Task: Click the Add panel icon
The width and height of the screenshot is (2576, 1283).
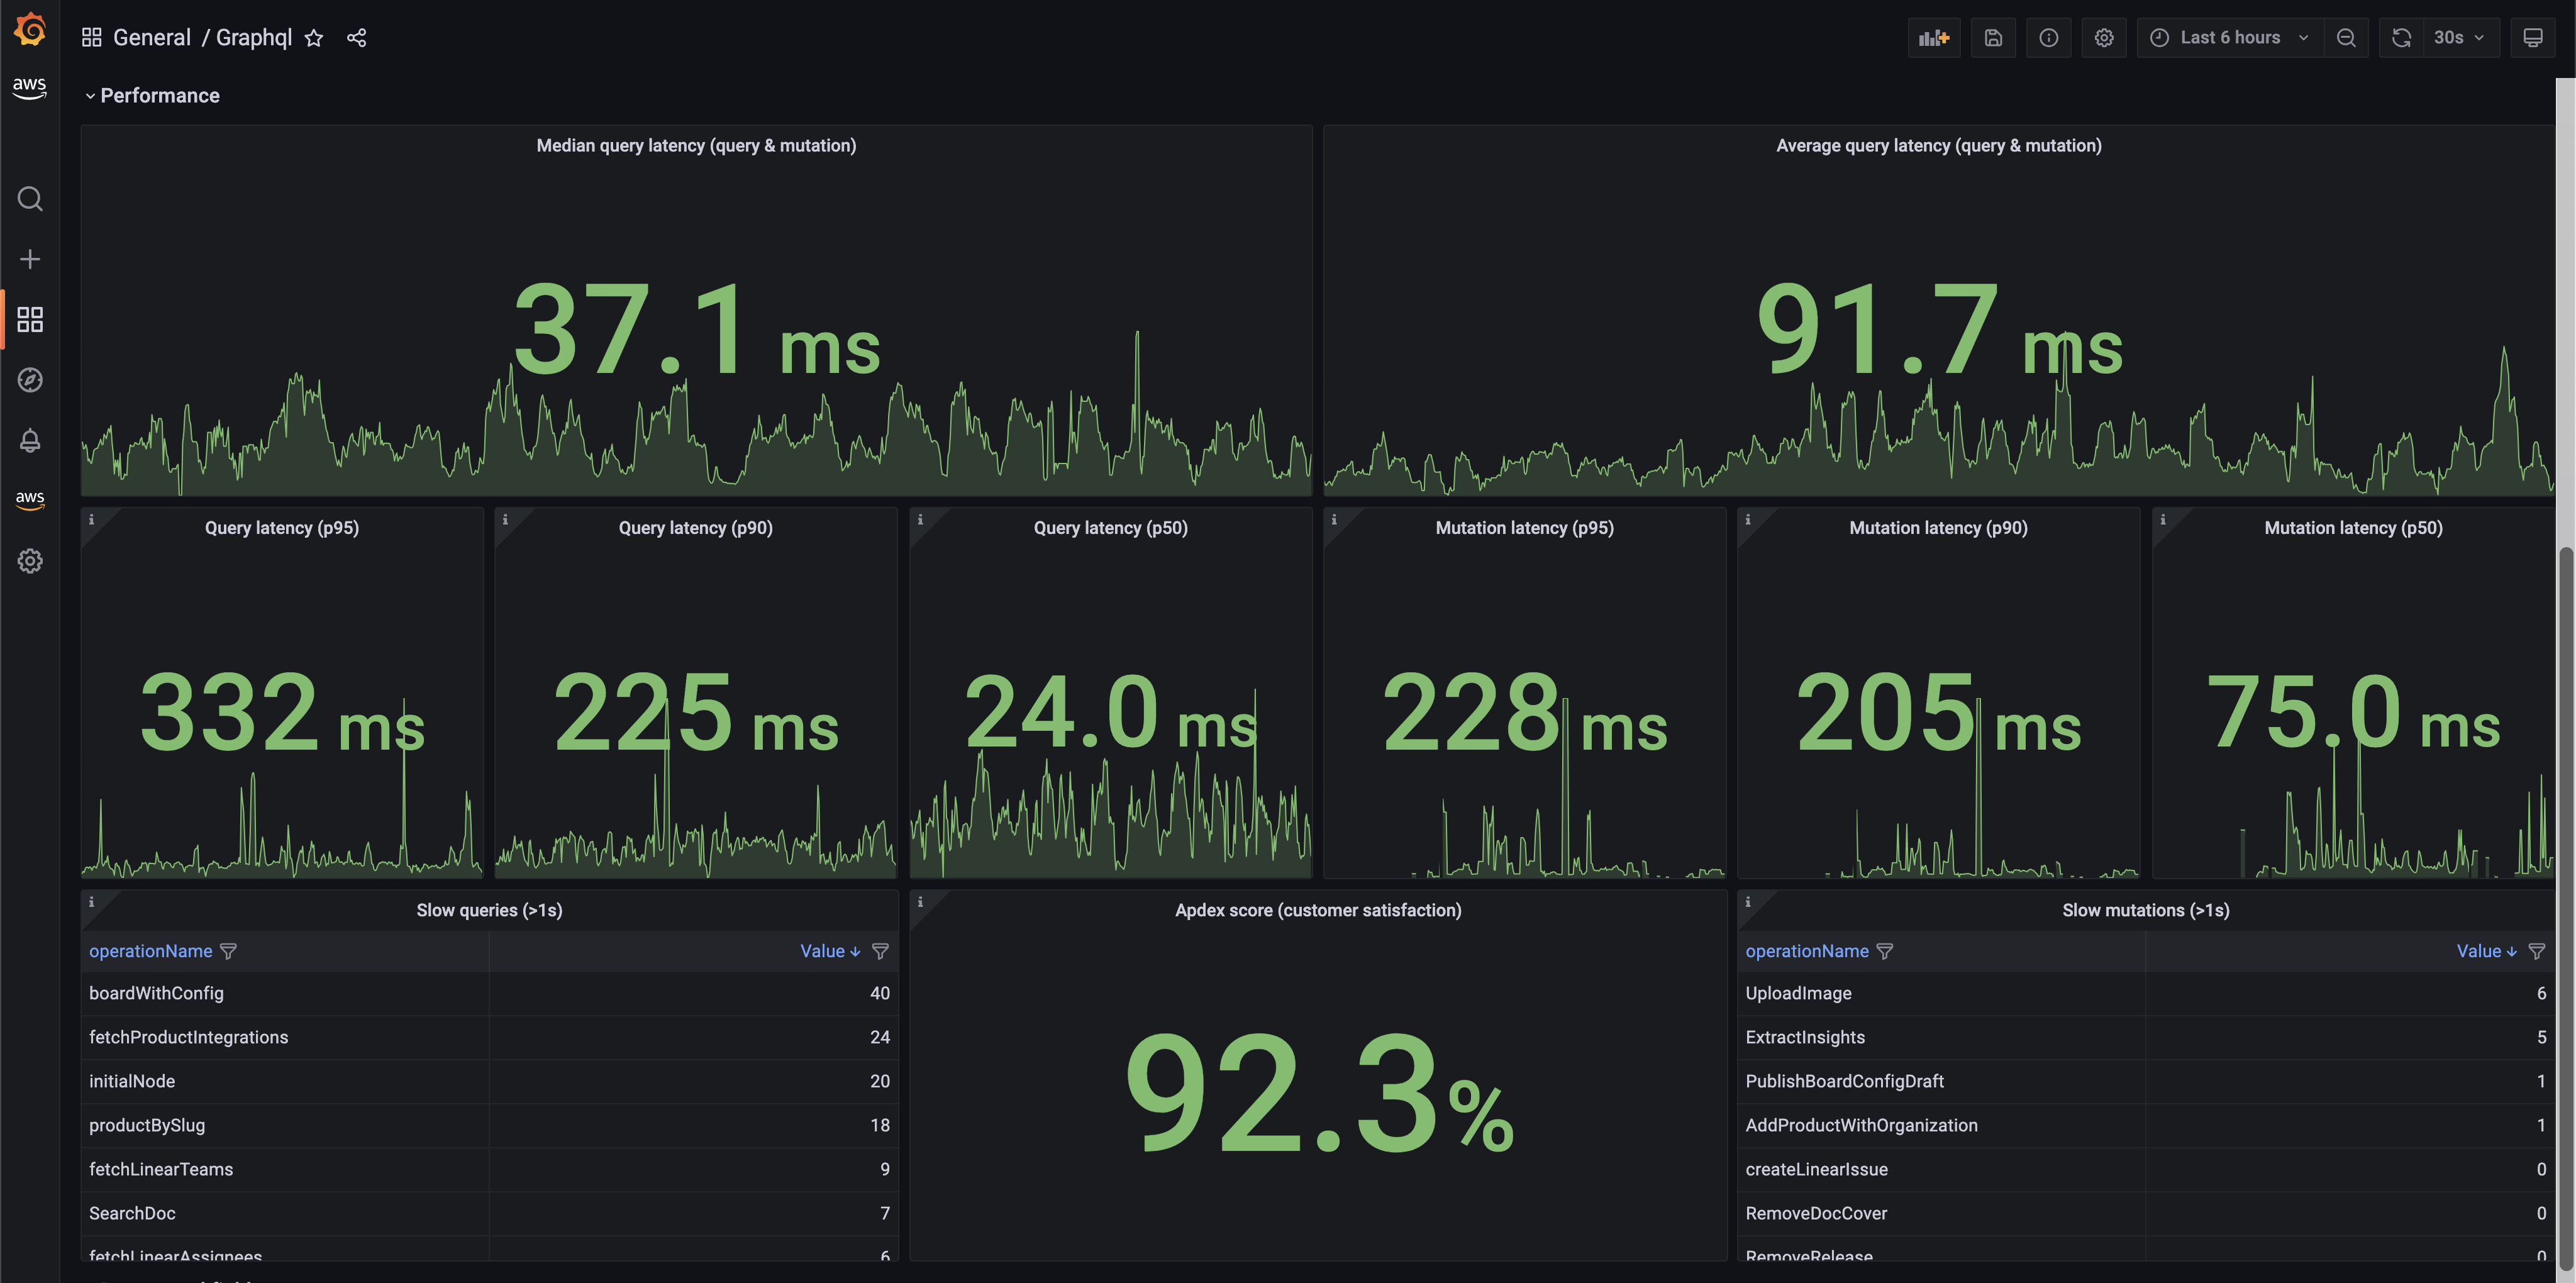Action: pyautogui.click(x=1933, y=38)
